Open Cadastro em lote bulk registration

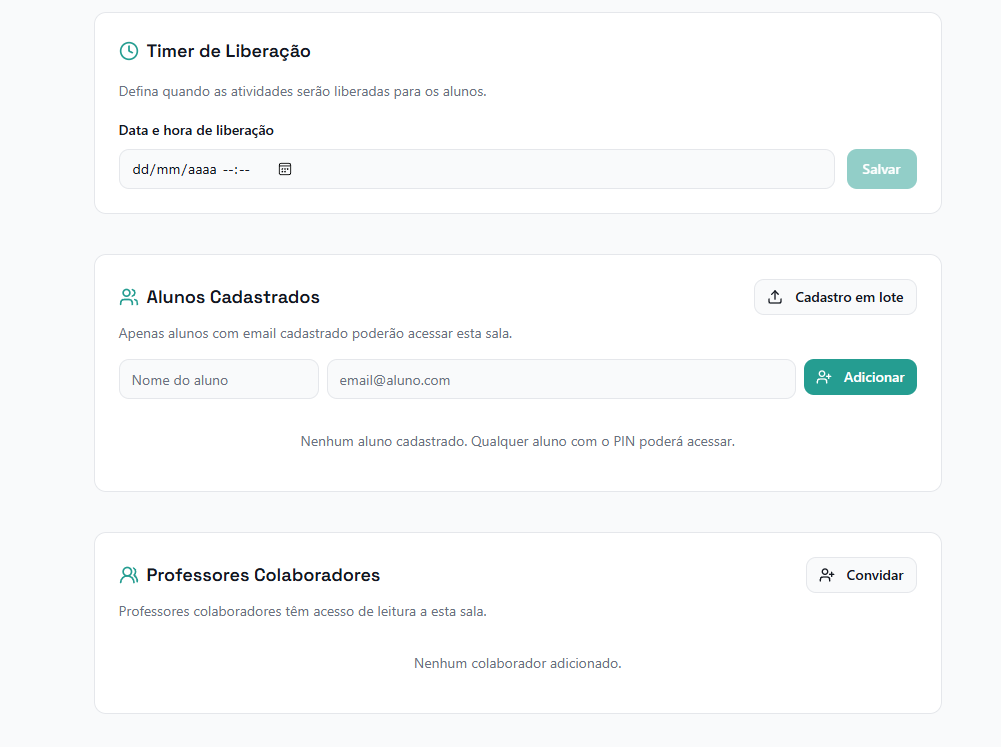[x=835, y=297]
